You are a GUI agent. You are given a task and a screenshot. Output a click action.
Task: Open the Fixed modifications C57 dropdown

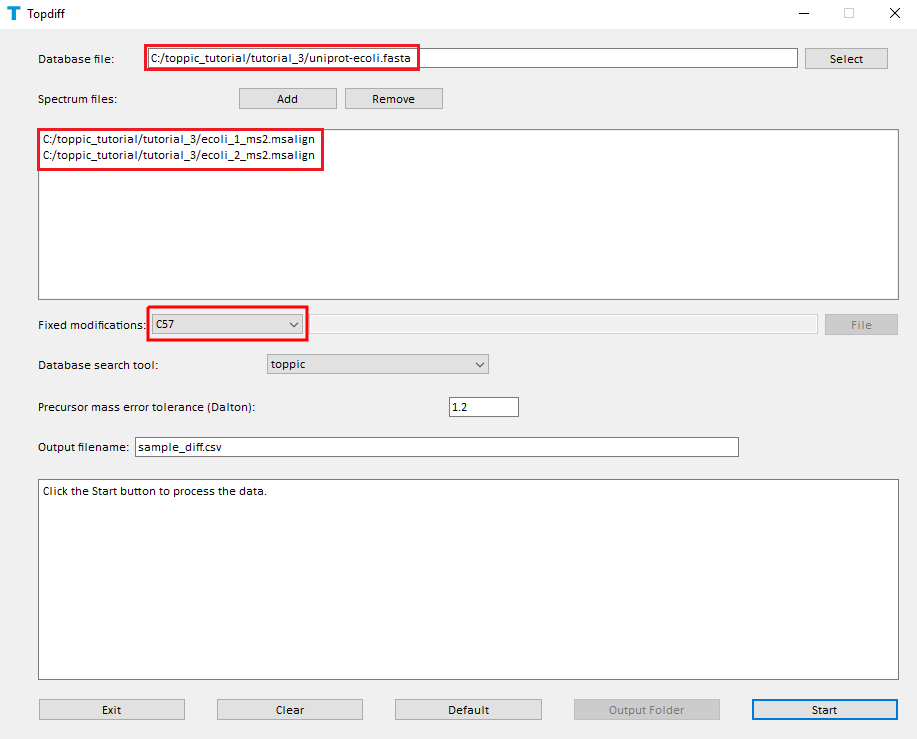pos(227,324)
